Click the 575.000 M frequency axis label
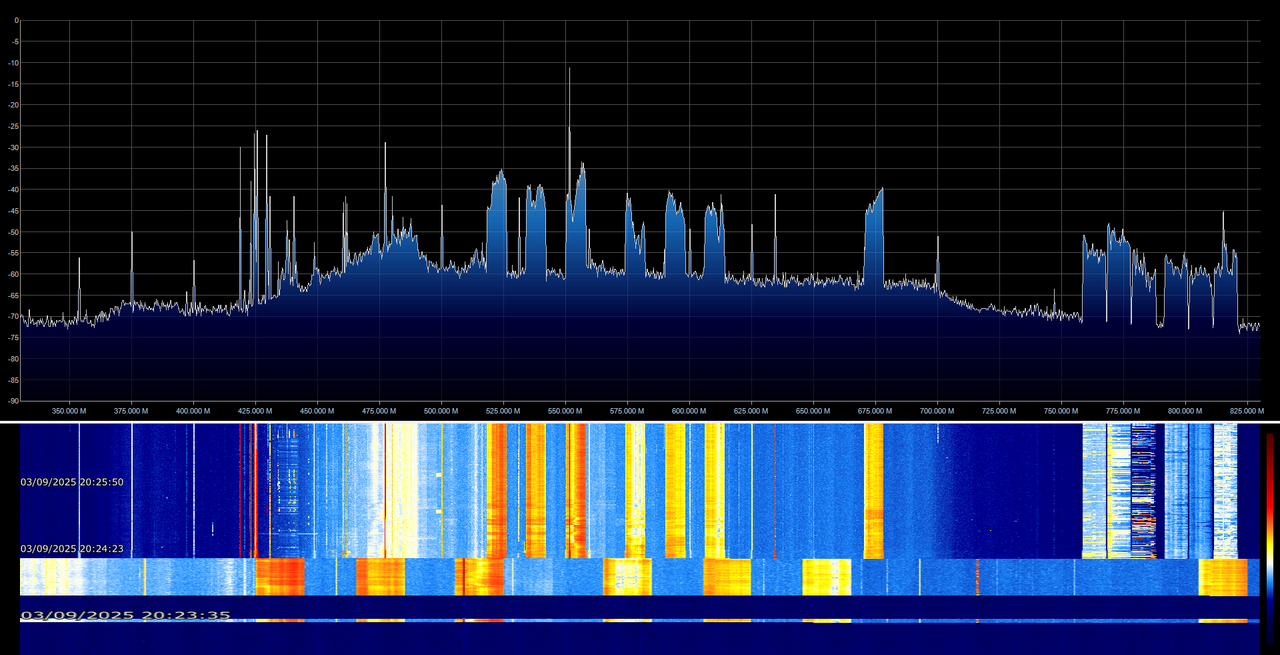1280x655 pixels. coord(627,410)
